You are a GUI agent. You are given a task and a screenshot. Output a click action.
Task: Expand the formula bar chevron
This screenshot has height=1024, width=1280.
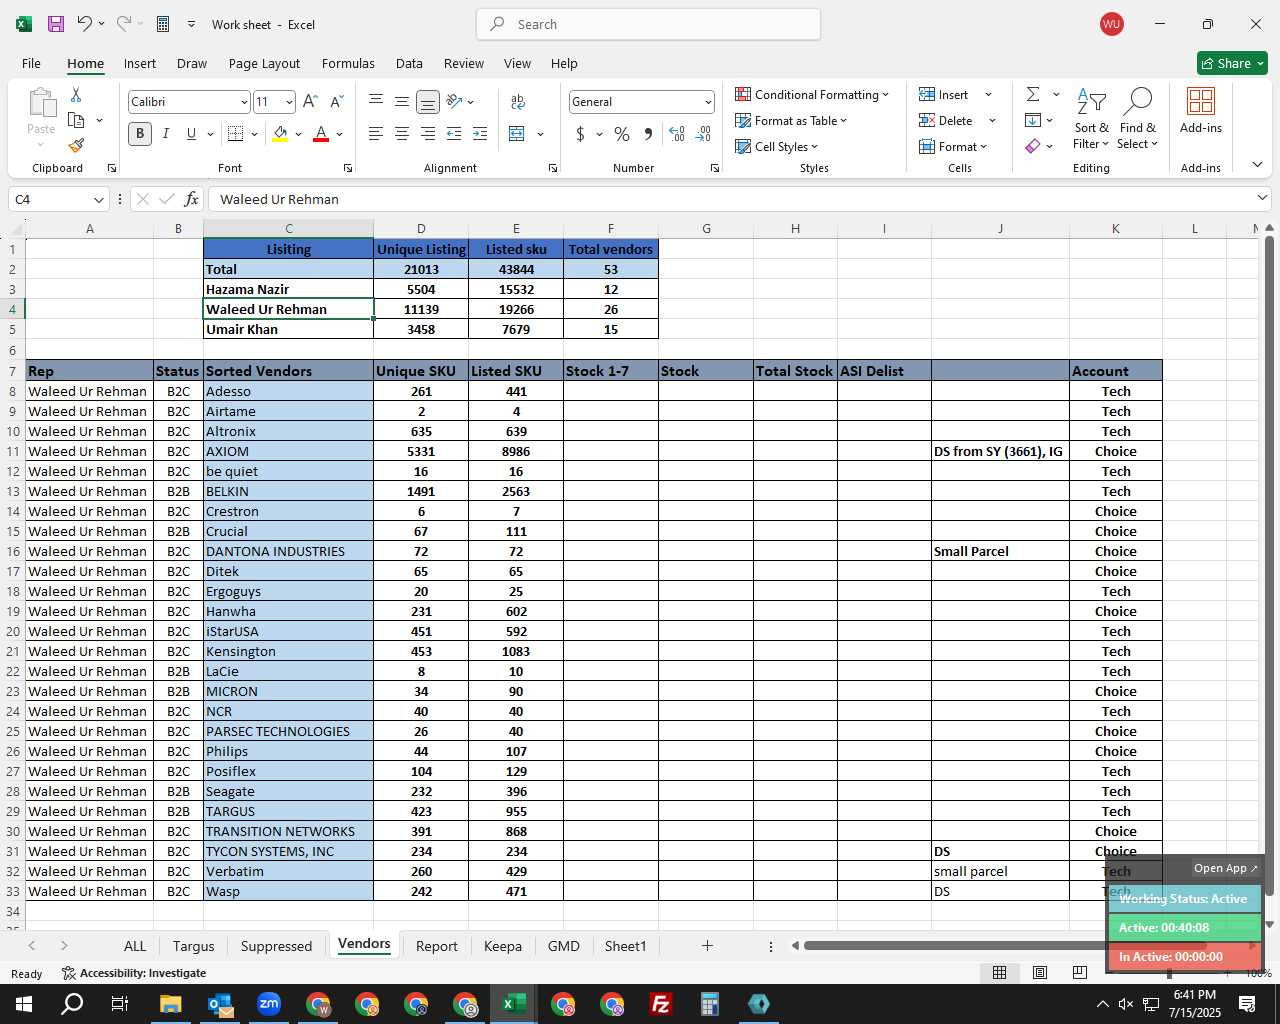pyautogui.click(x=1261, y=198)
